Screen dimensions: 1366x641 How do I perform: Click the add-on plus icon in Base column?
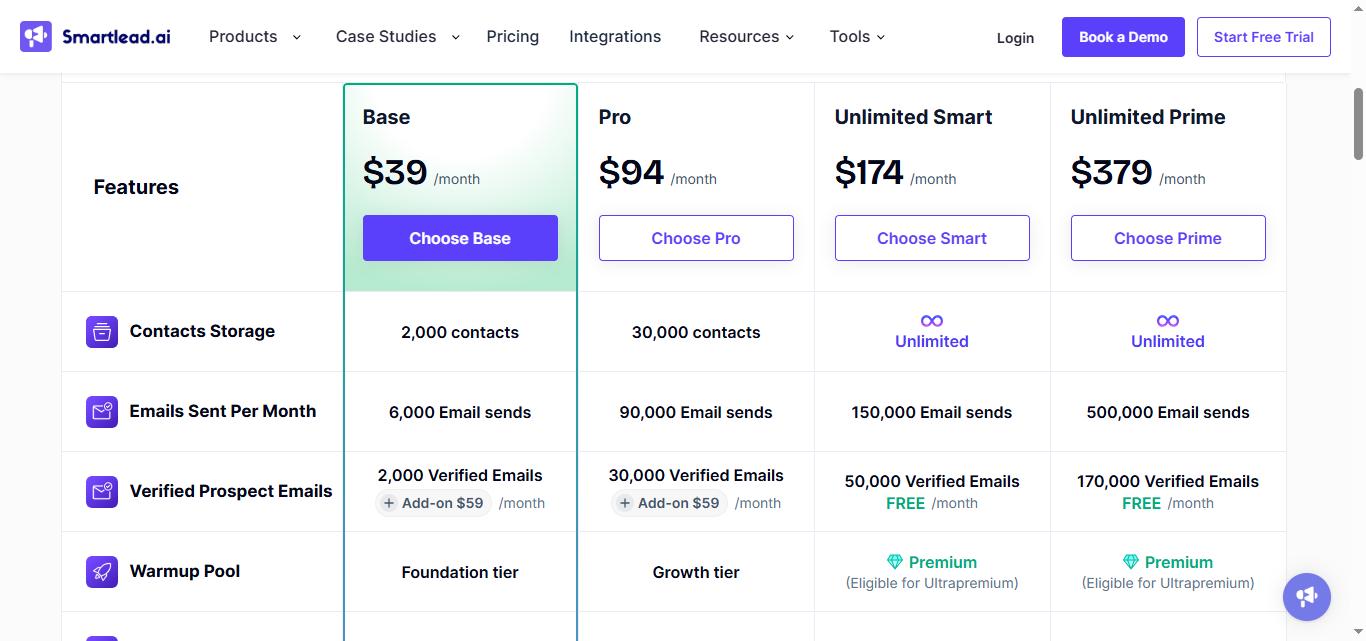click(x=388, y=503)
